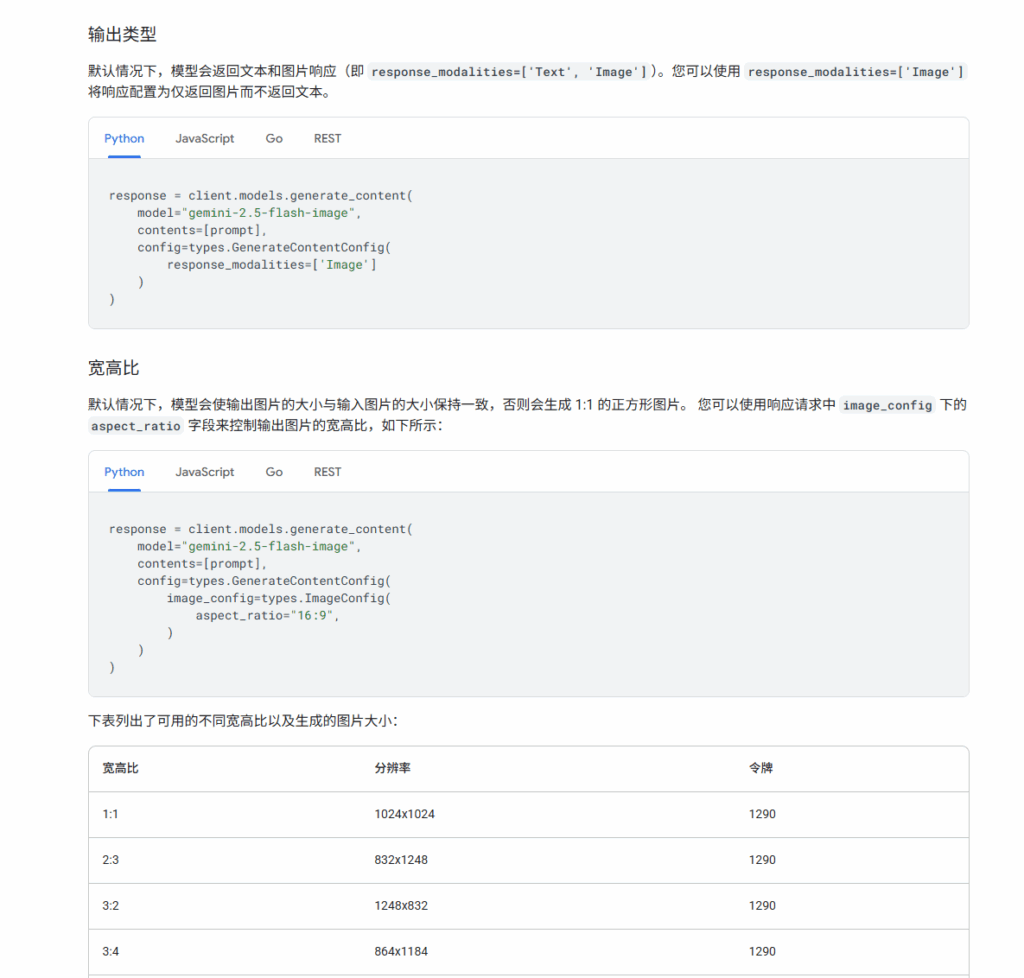Image resolution: width=1024 pixels, height=978 pixels.
Task: Open Go tab in the aspect_ratio code sample
Action: click(274, 472)
